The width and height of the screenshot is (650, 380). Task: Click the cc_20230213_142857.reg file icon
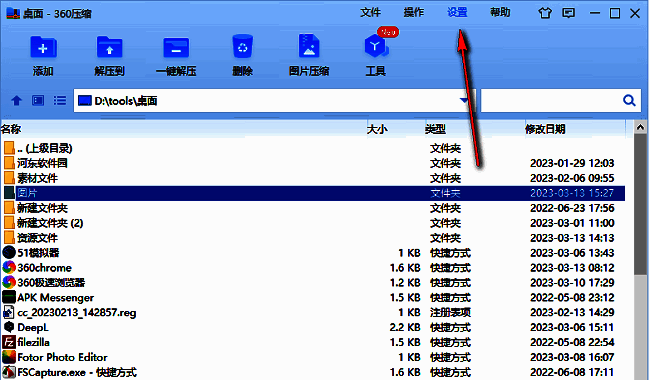point(9,312)
